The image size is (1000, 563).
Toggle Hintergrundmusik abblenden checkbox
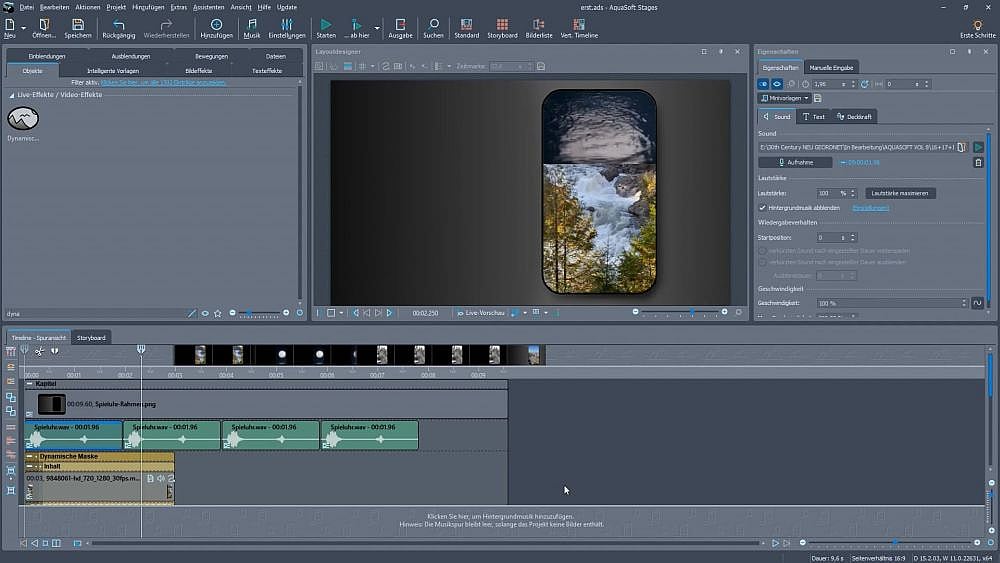click(763, 208)
